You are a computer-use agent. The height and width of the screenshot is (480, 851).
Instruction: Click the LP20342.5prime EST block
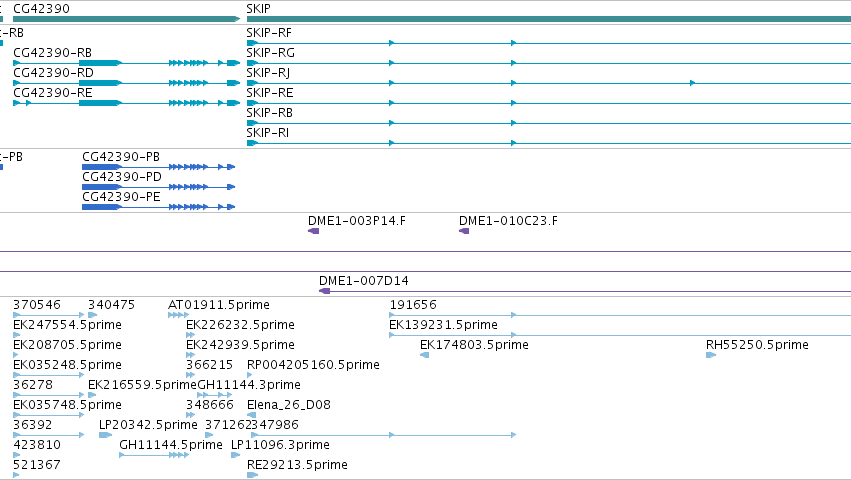[105, 435]
